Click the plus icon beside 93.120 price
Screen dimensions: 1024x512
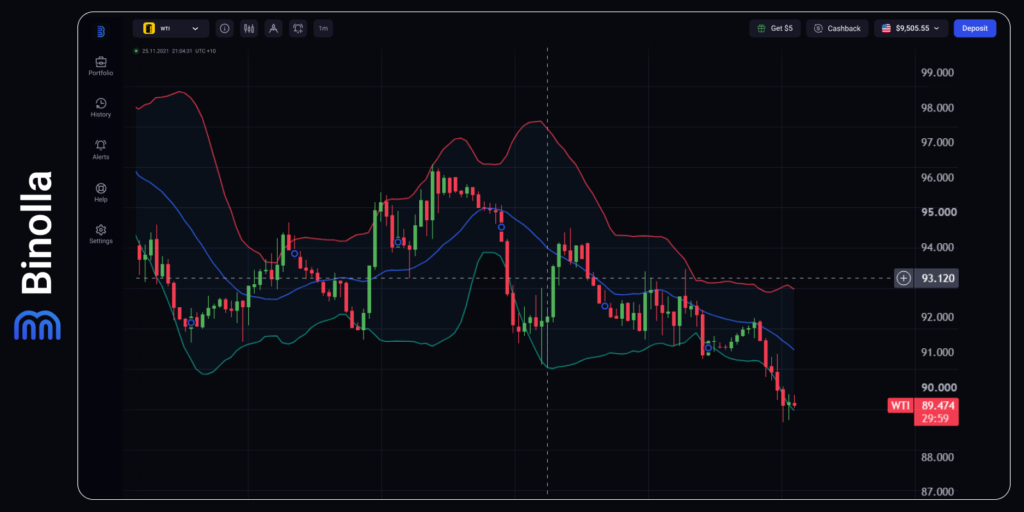tap(903, 278)
